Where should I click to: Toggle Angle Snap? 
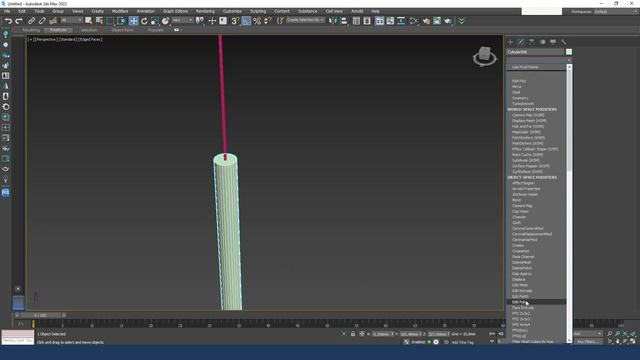pos(246,21)
